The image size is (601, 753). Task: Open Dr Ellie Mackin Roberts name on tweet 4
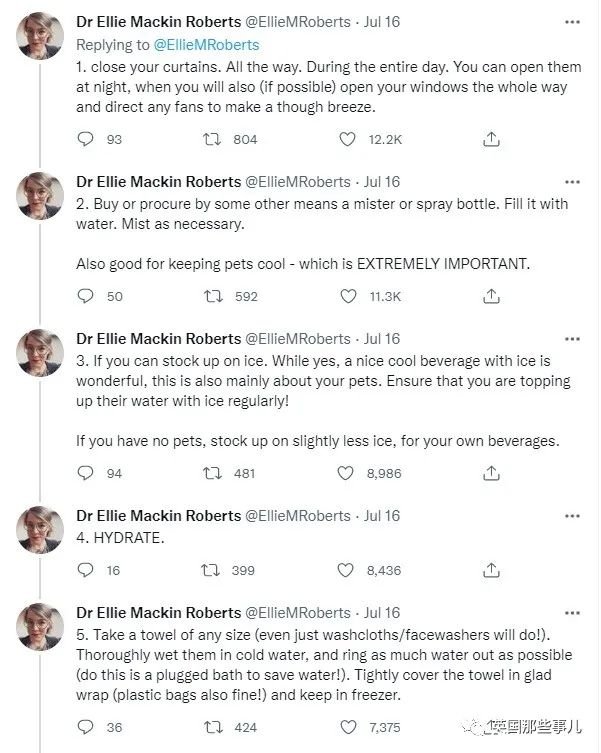(x=159, y=516)
